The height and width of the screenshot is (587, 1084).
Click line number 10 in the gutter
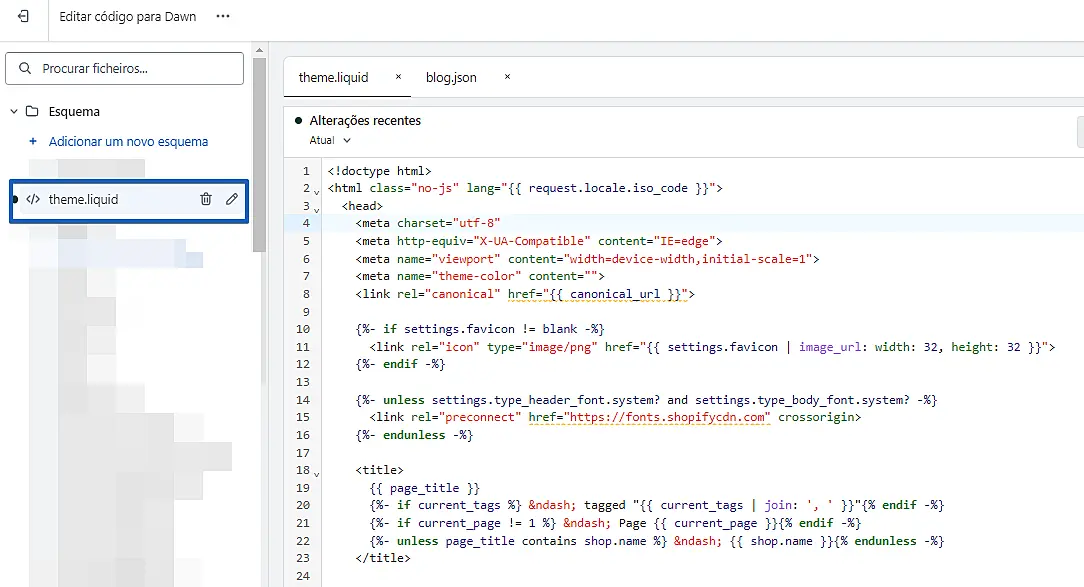304,329
